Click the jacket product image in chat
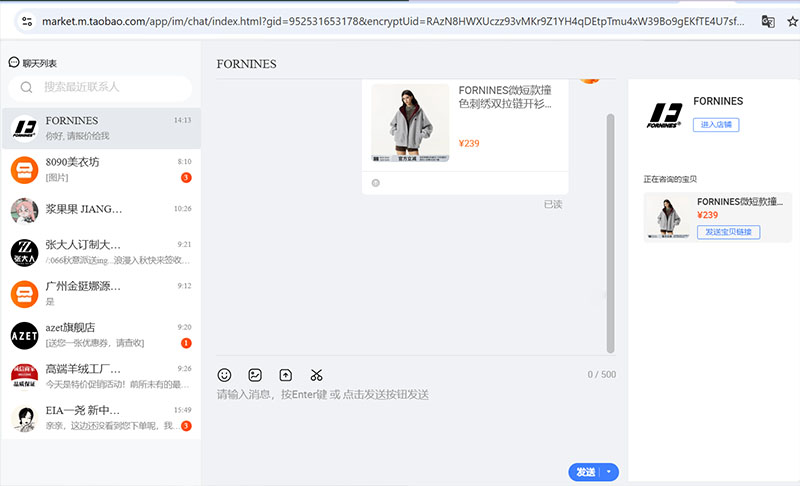This screenshot has width=800, height=486. click(410, 123)
